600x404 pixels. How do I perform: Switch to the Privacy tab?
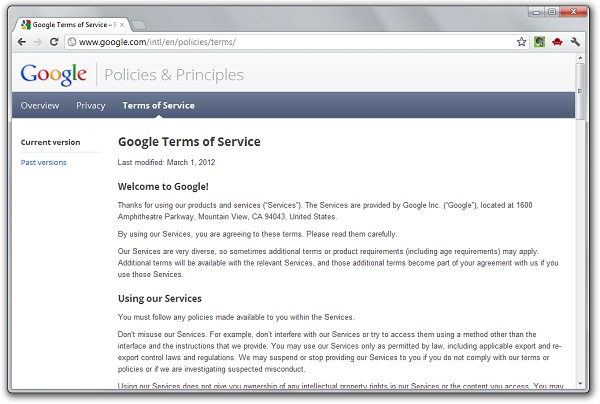point(91,105)
